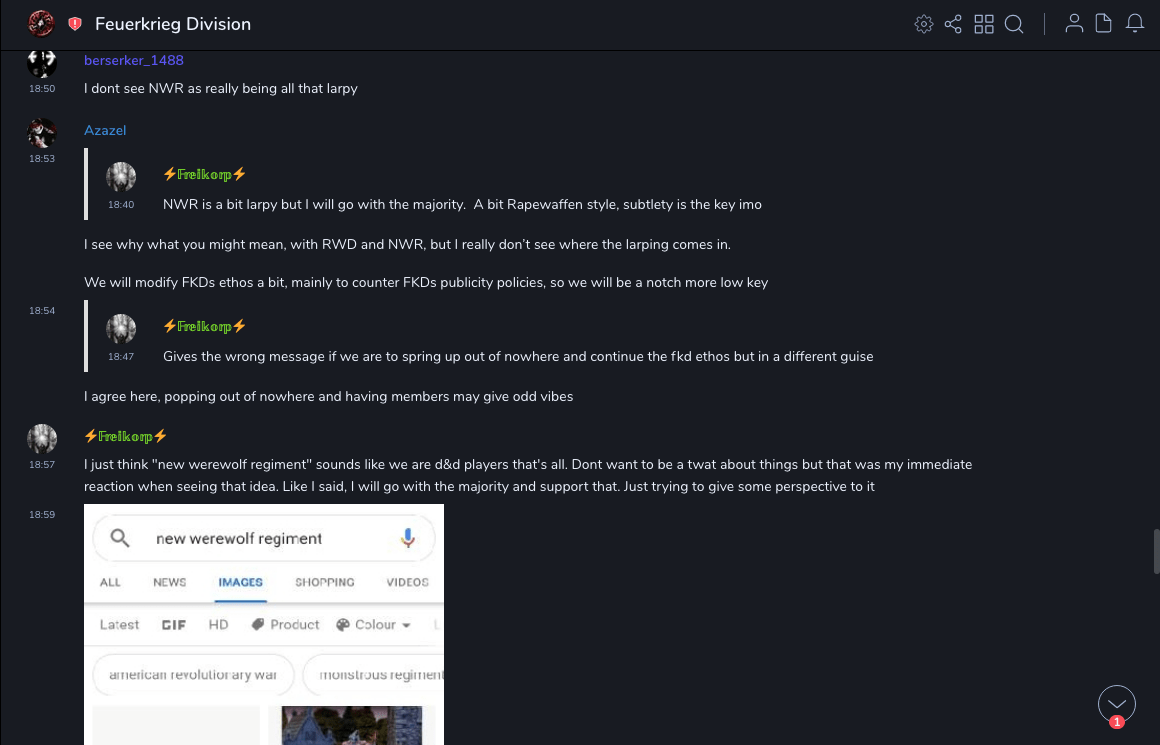
Task: Click Azazel's profile avatar
Action: click(42, 133)
